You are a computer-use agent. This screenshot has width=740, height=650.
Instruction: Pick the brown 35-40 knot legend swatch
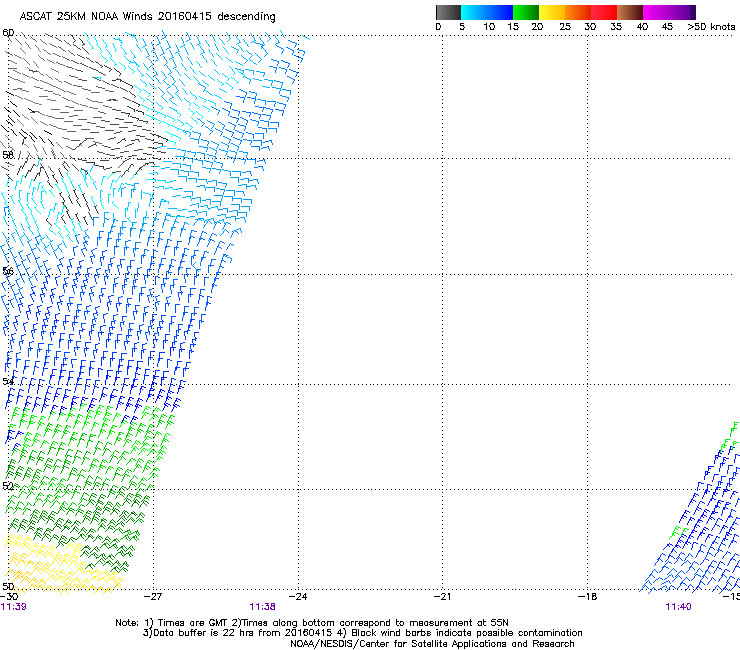click(x=630, y=12)
